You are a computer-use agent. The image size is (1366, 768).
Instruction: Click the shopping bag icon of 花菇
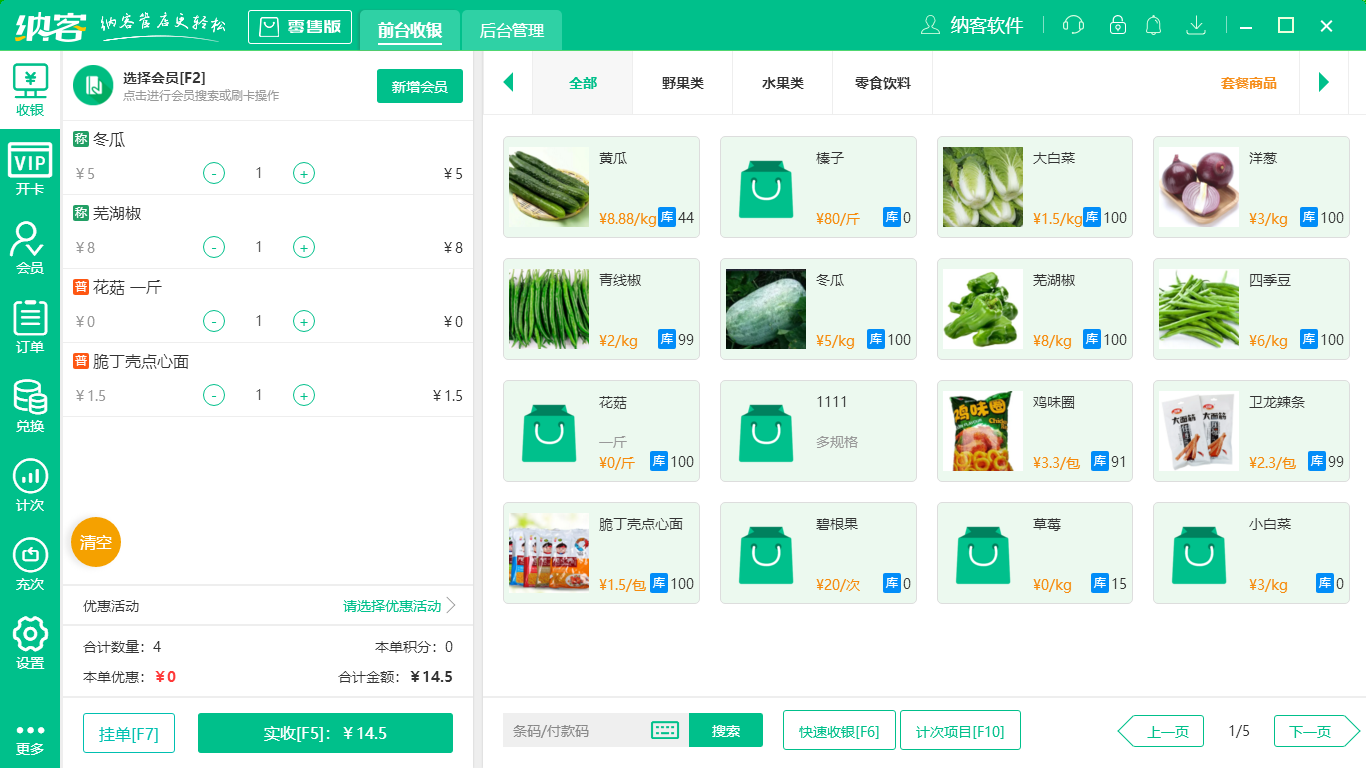tap(549, 431)
